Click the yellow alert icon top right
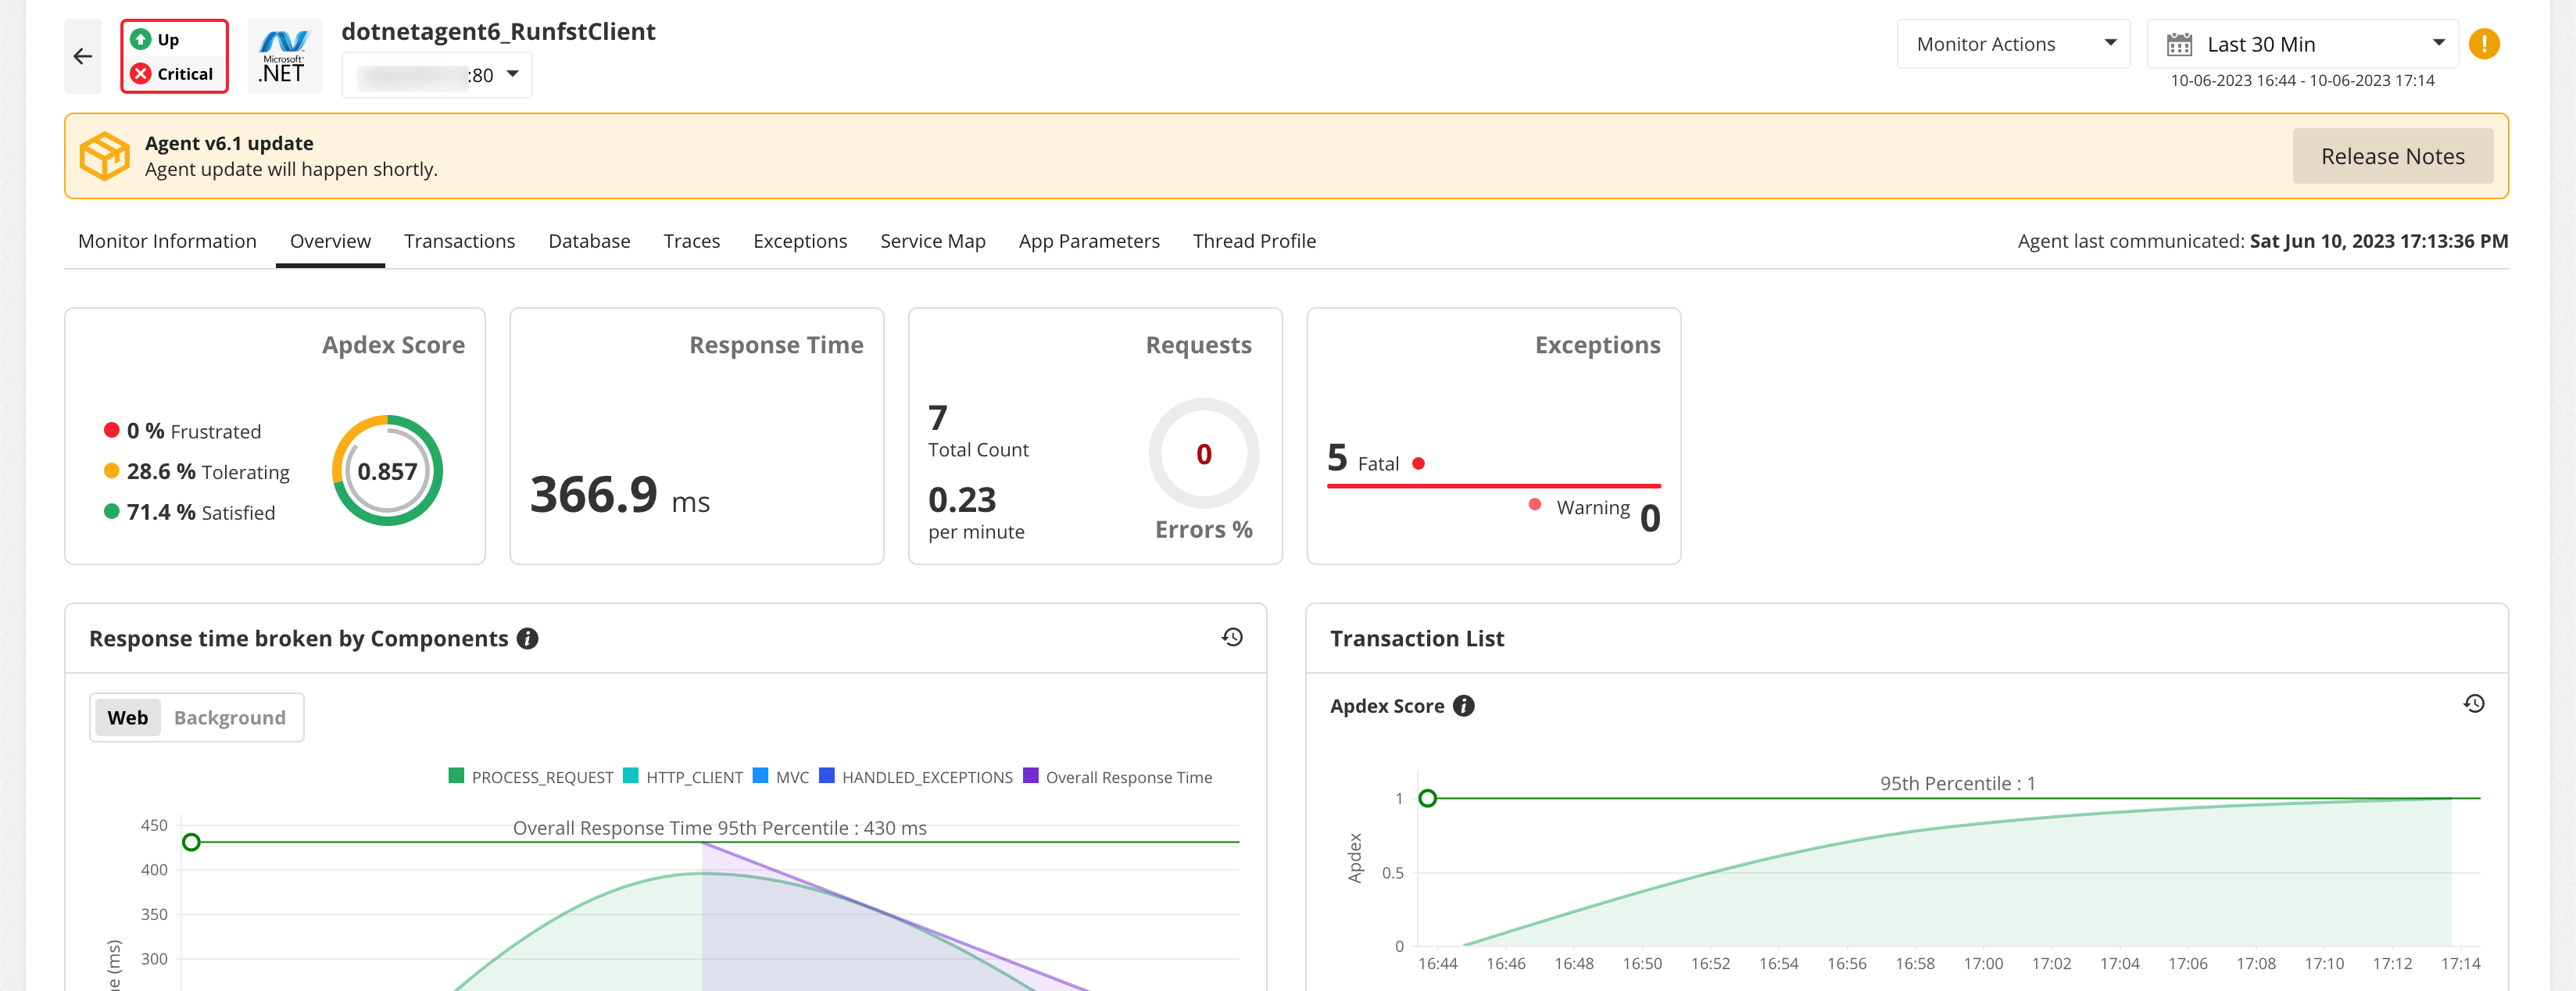The image size is (2576, 991). point(2486,44)
